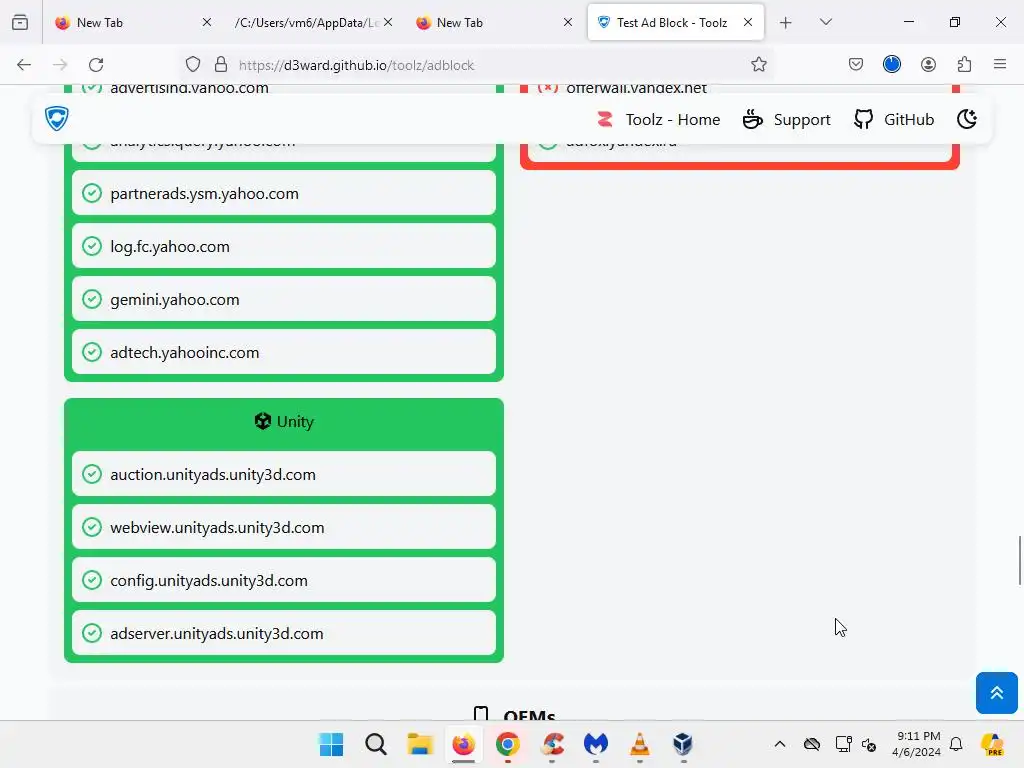
Task: Click the page vertical scrollbar thumb
Action: [1019, 560]
